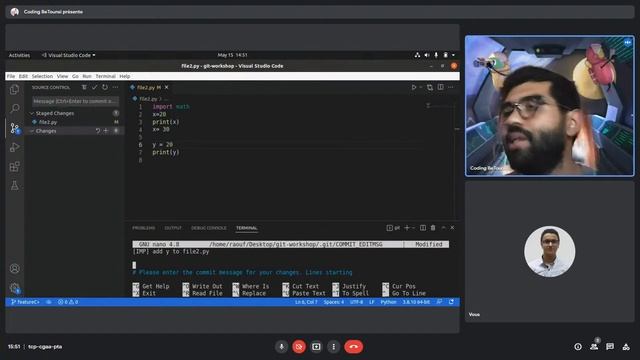The width and height of the screenshot is (640, 360).
Task: Open notifications bell in status bar
Action: (451, 302)
